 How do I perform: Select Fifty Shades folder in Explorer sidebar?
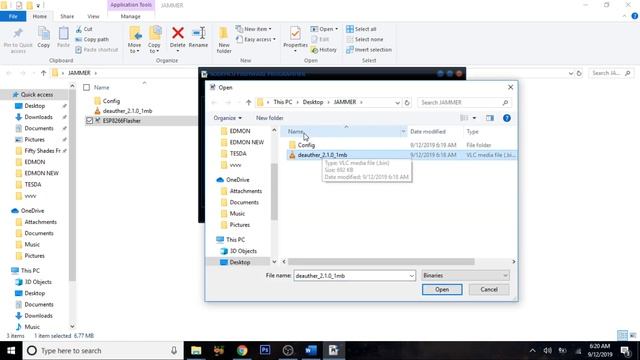pyautogui.click(x=42, y=151)
